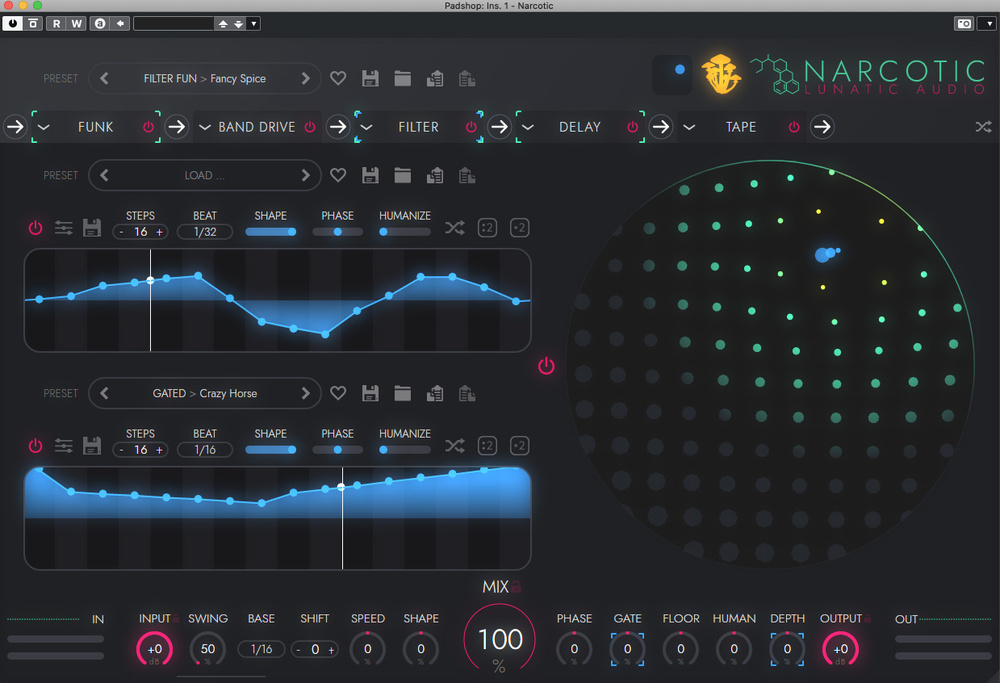Randomize the Crazy Horse sequencer with shuffle icon
Viewport: 1000px width, 683px height.
(455, 445)
